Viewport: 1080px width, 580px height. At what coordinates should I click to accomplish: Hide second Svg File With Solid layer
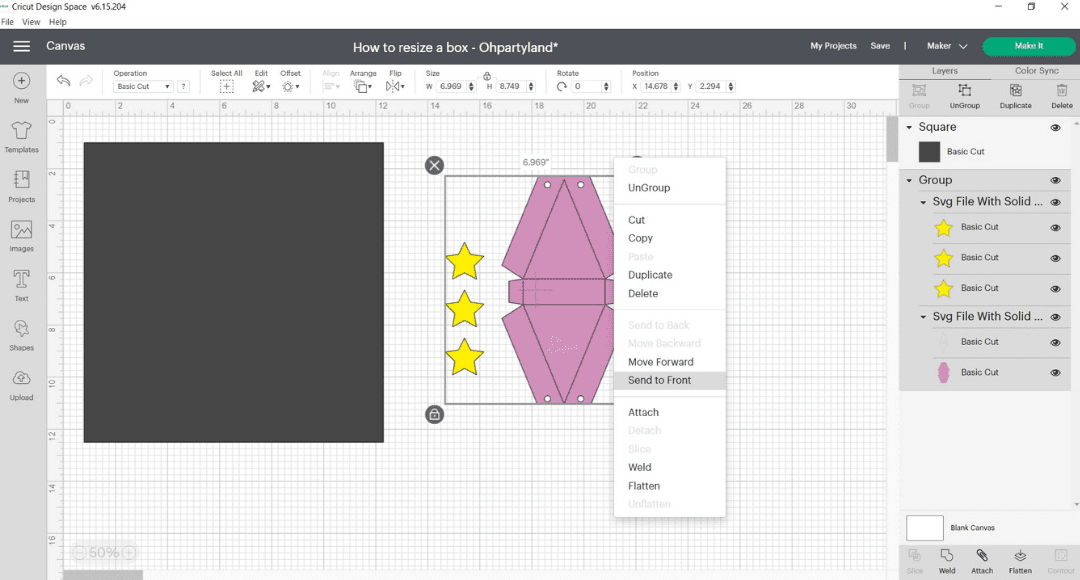1055,317
